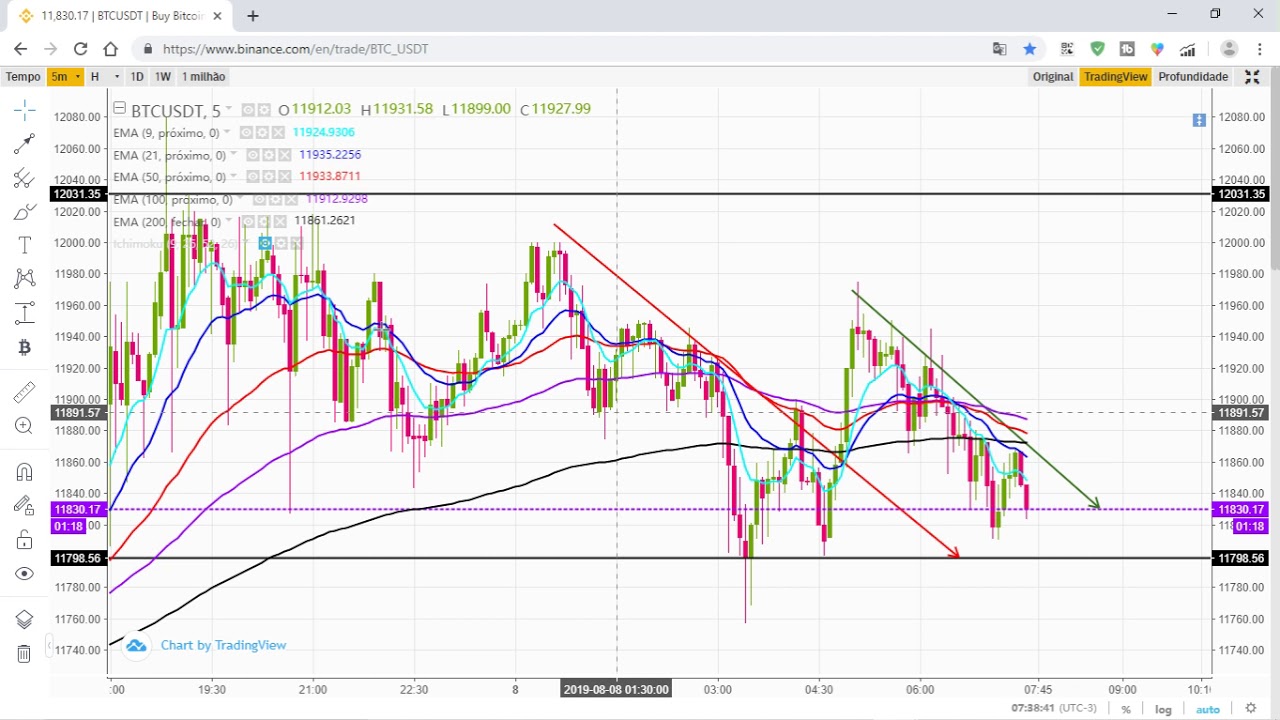Select the Tempo time view
1280x720 pixels.
pyautogui.click(x=23, y=77)
